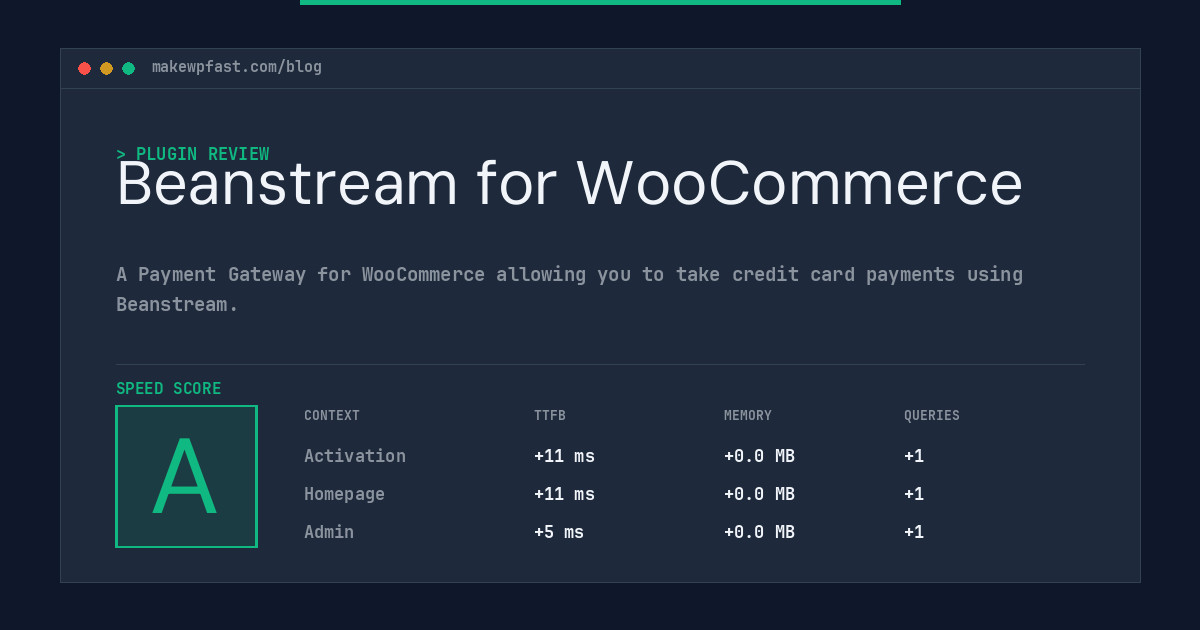Click the Activation TTFB value +11 ms
The image size is (1200, 630).
(564, 456)
